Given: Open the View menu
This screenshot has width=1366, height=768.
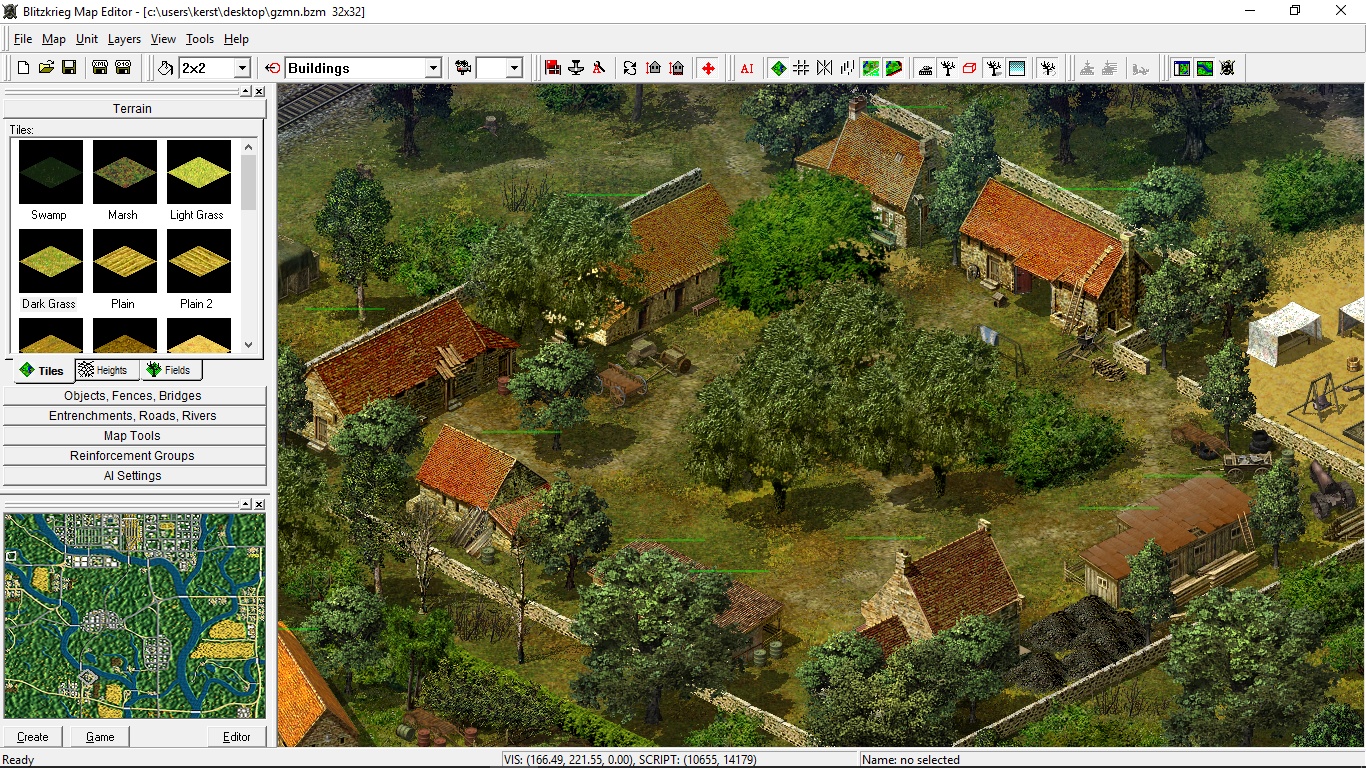Looking at the screenshot, I should pos(163,39).
